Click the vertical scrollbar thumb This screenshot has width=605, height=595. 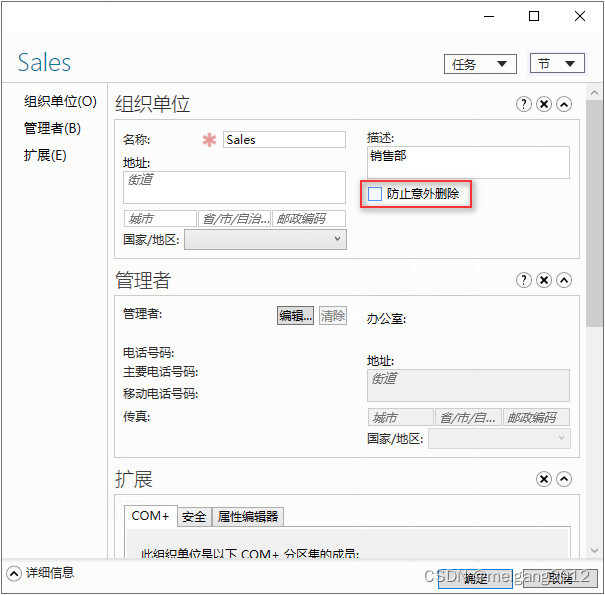594,213
